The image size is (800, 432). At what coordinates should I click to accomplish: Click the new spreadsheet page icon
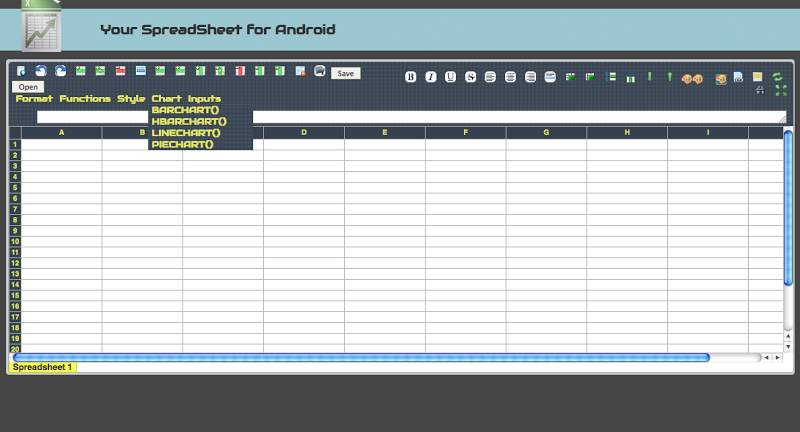pyautogui.click(x=21, y=71)
